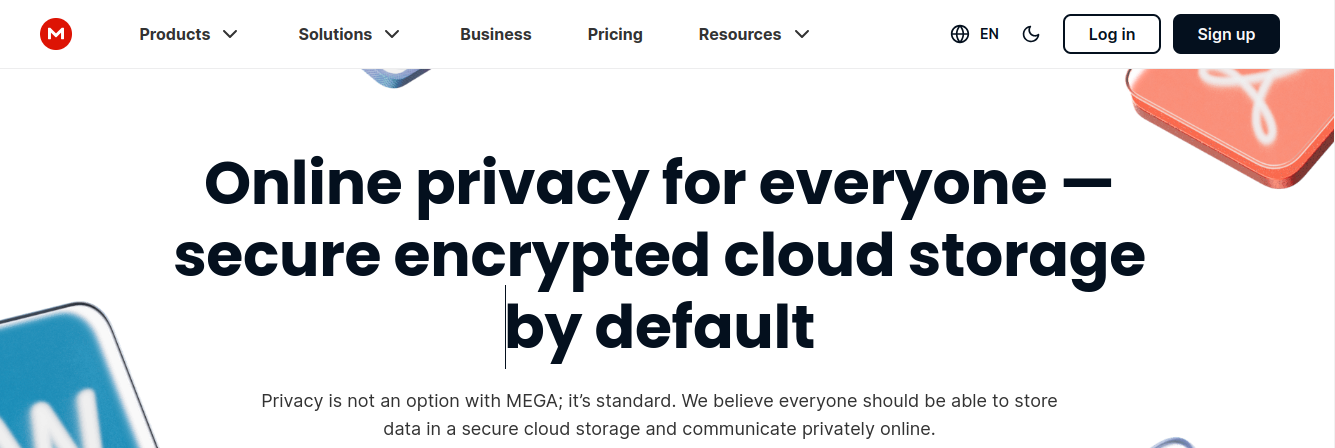Expand the chevron beside Solutions

point(392,34)
